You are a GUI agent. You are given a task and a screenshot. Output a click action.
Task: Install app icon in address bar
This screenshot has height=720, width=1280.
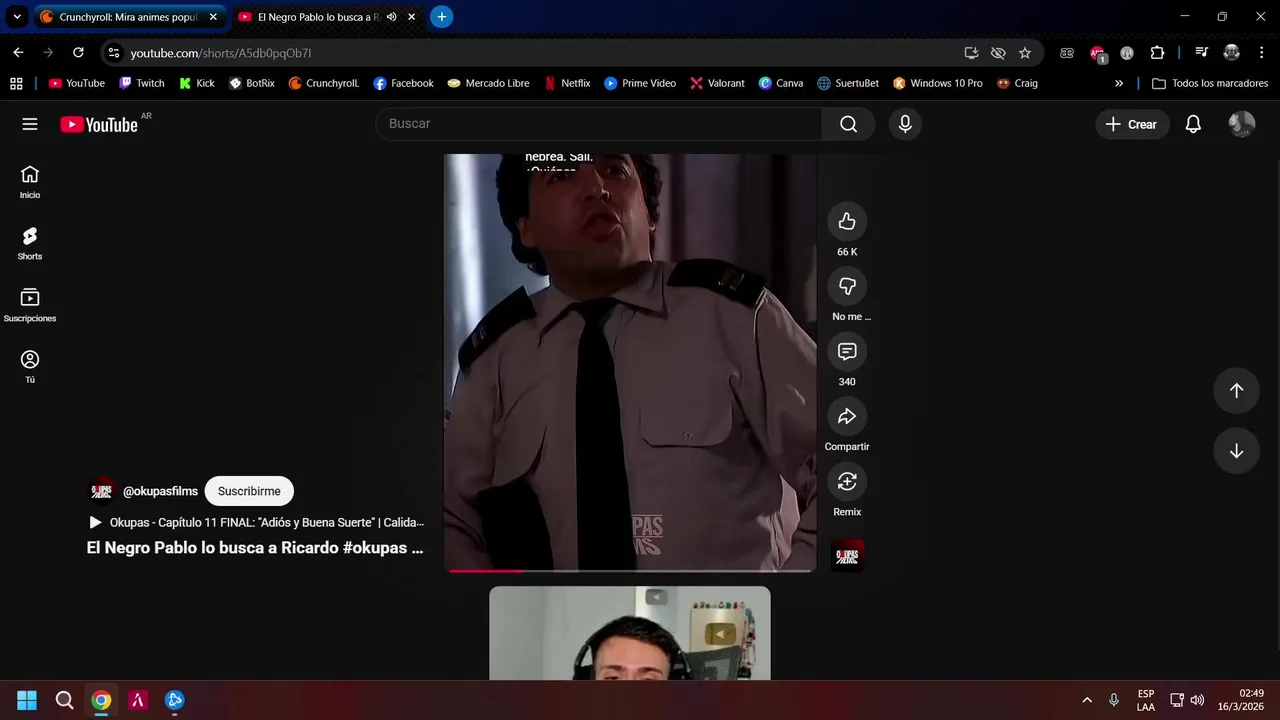[x=971, y=53]
